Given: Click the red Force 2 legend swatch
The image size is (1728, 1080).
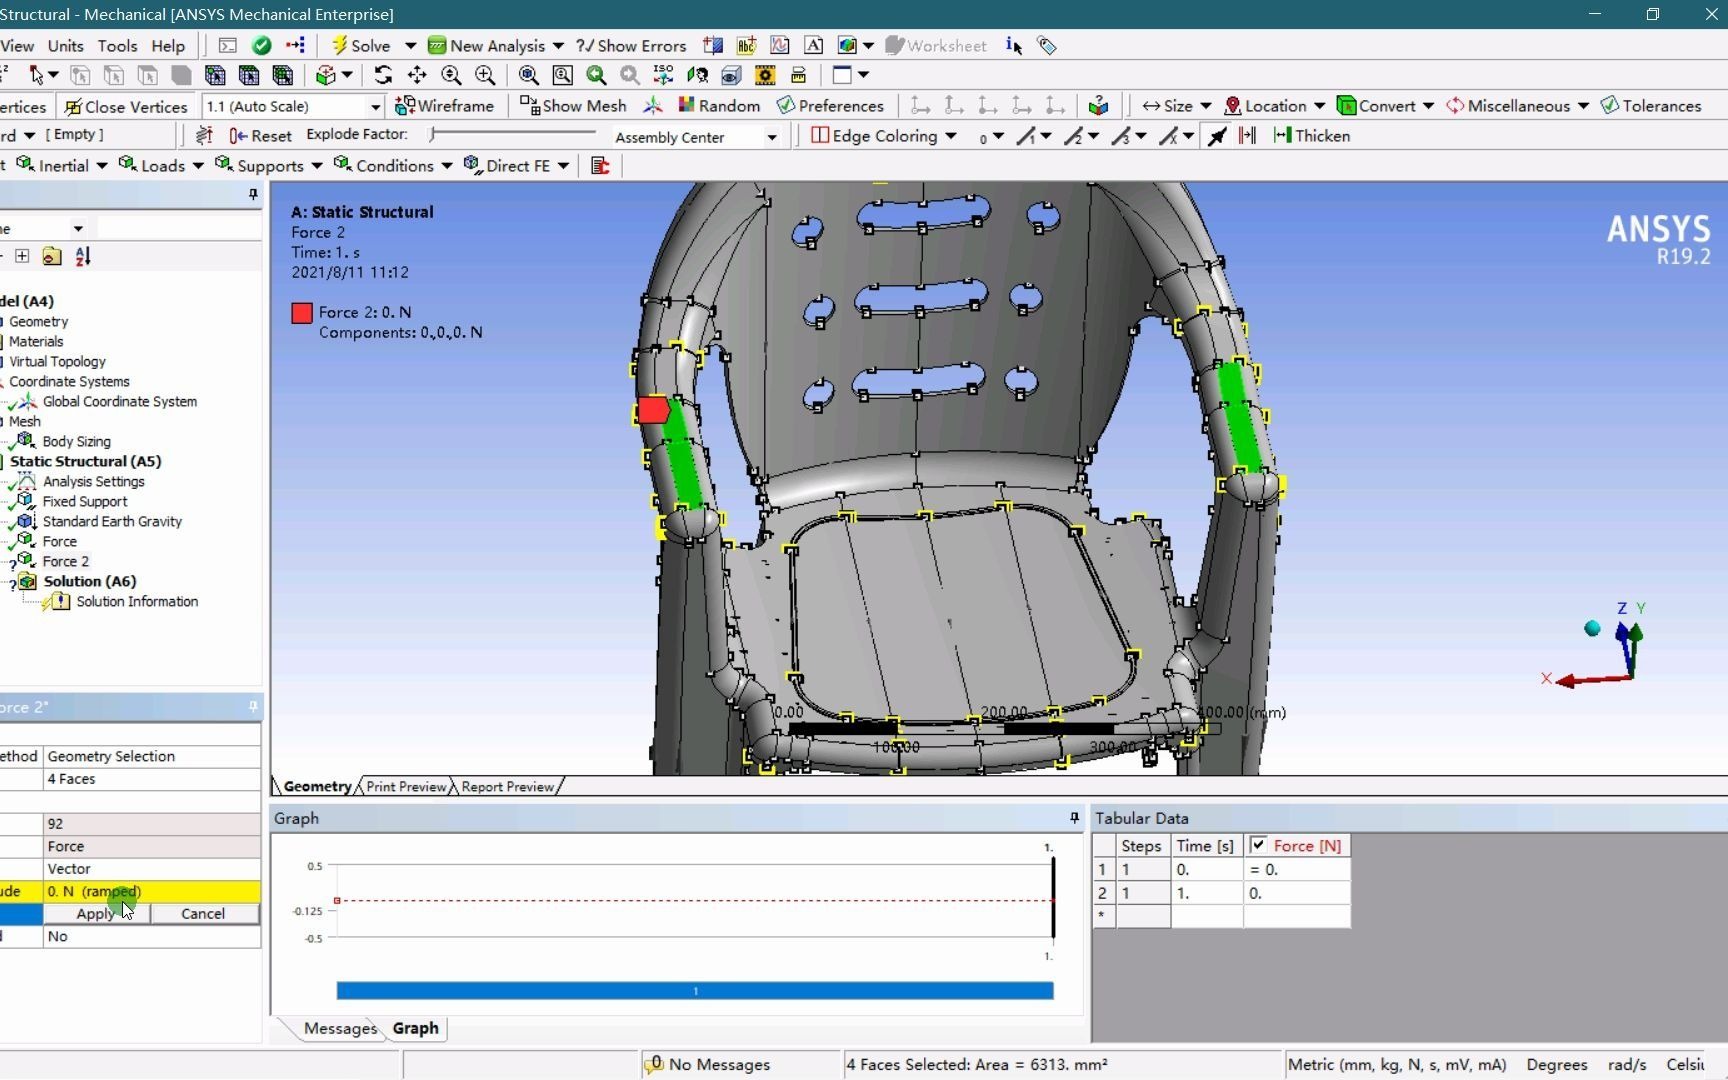Looking at the screenshot, I should click(302, 313).
